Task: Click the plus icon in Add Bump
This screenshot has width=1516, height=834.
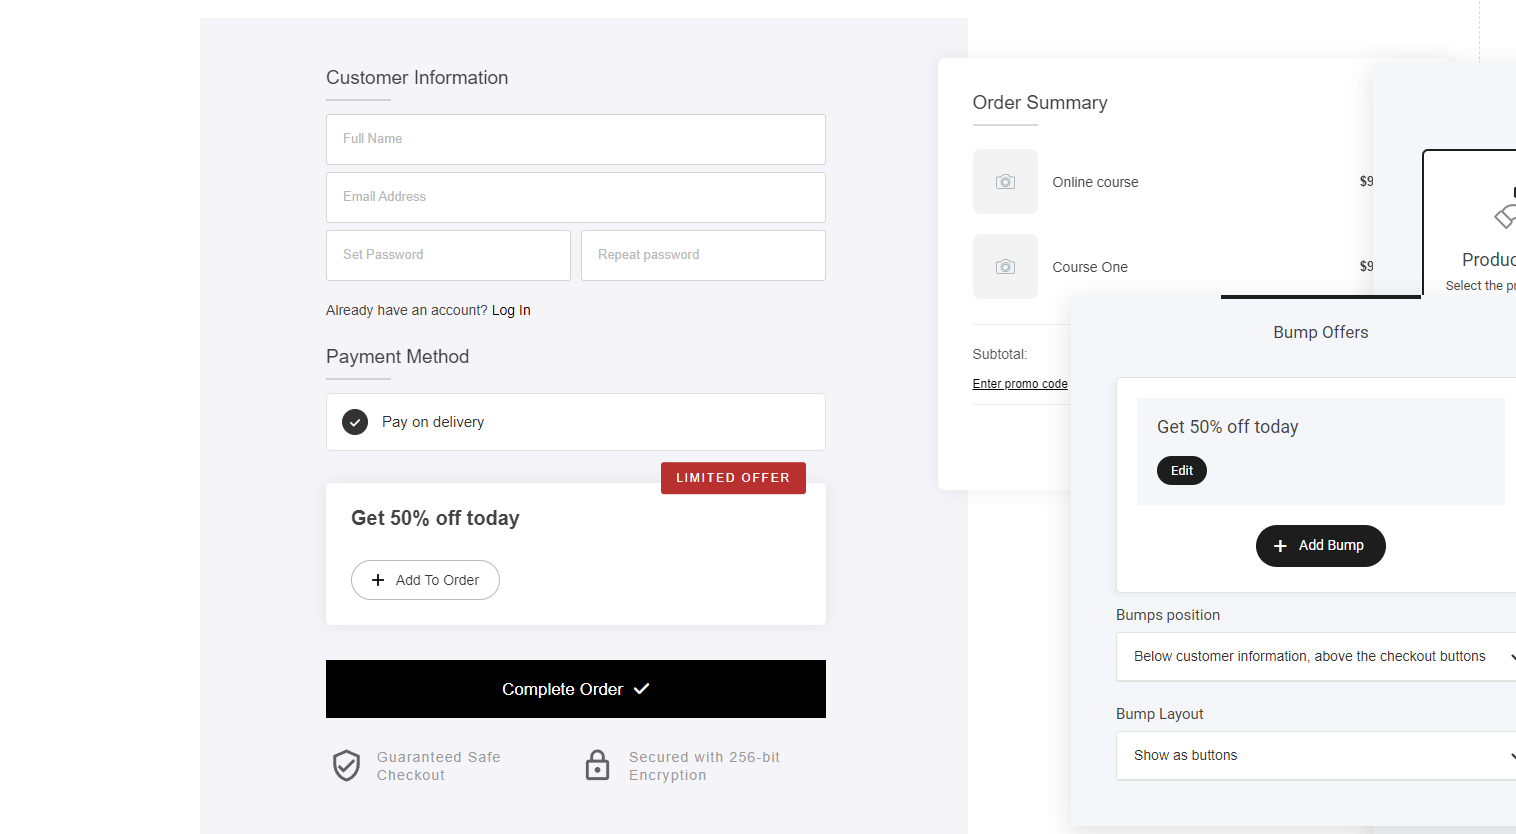Action: [x=1280, y=546]
